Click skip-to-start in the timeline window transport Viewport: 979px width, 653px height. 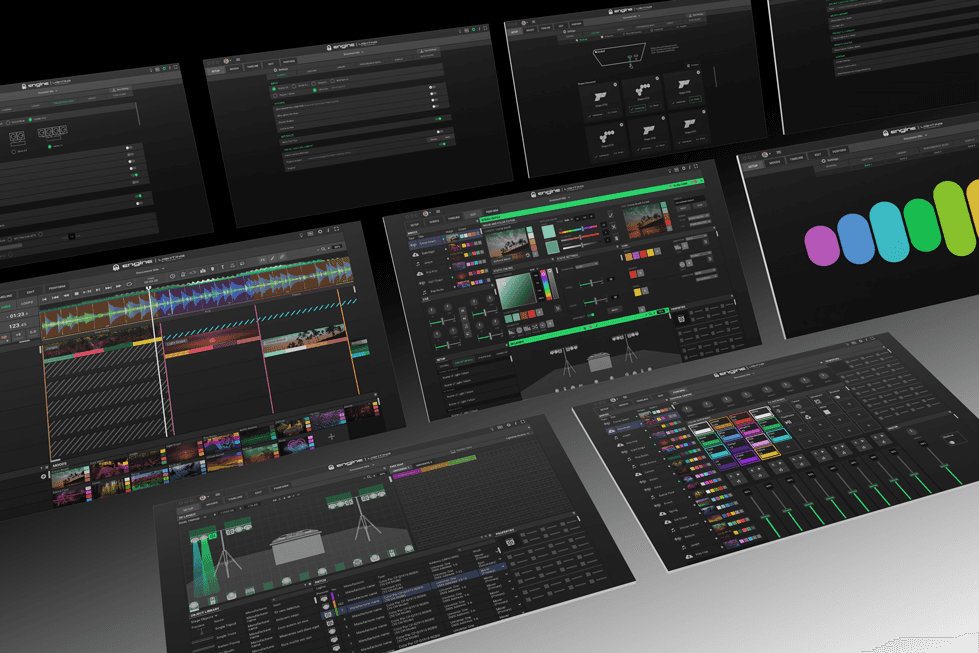pyautogui.click(x=44, y=299)
